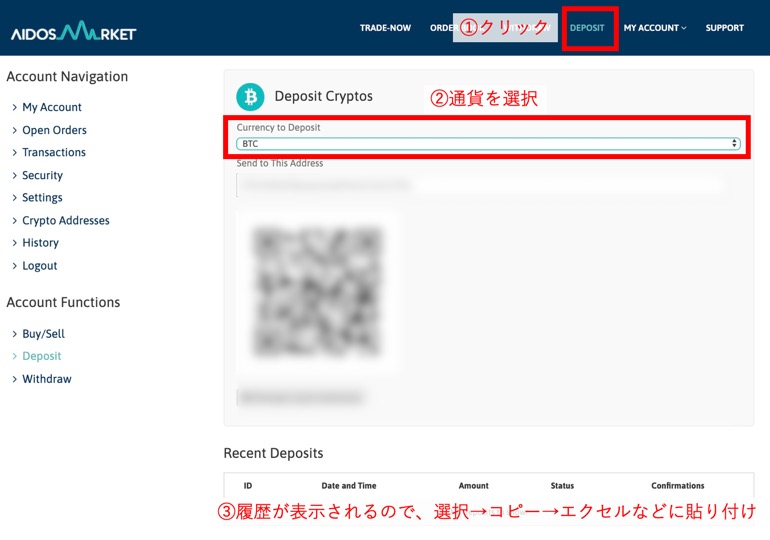Open Security settings link

click(x=42, y=175)
